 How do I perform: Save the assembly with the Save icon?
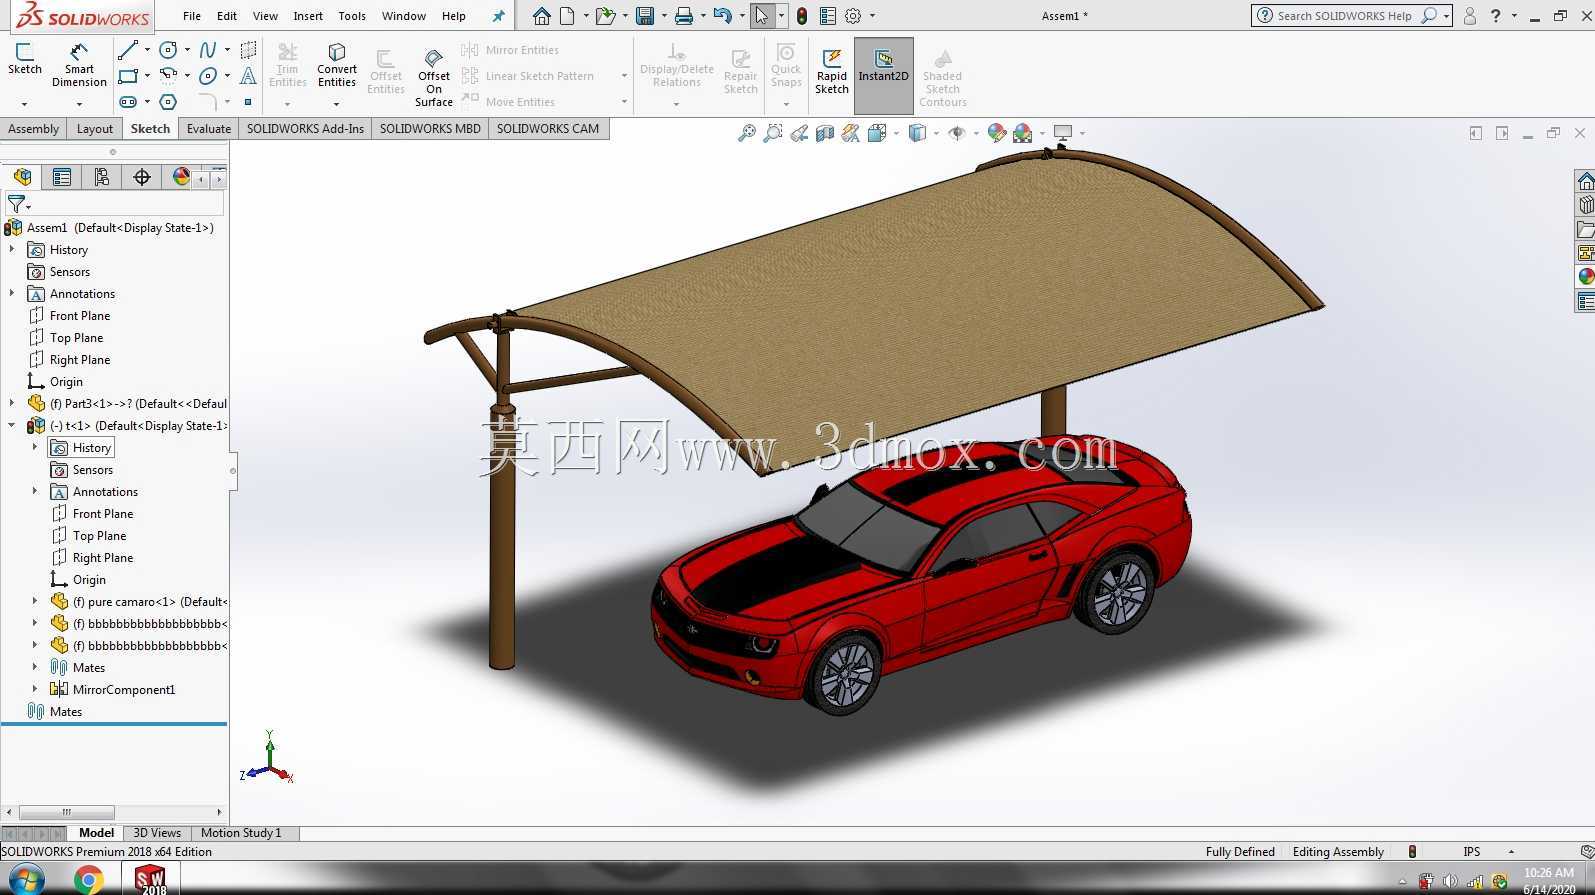(x=645, y=16)
